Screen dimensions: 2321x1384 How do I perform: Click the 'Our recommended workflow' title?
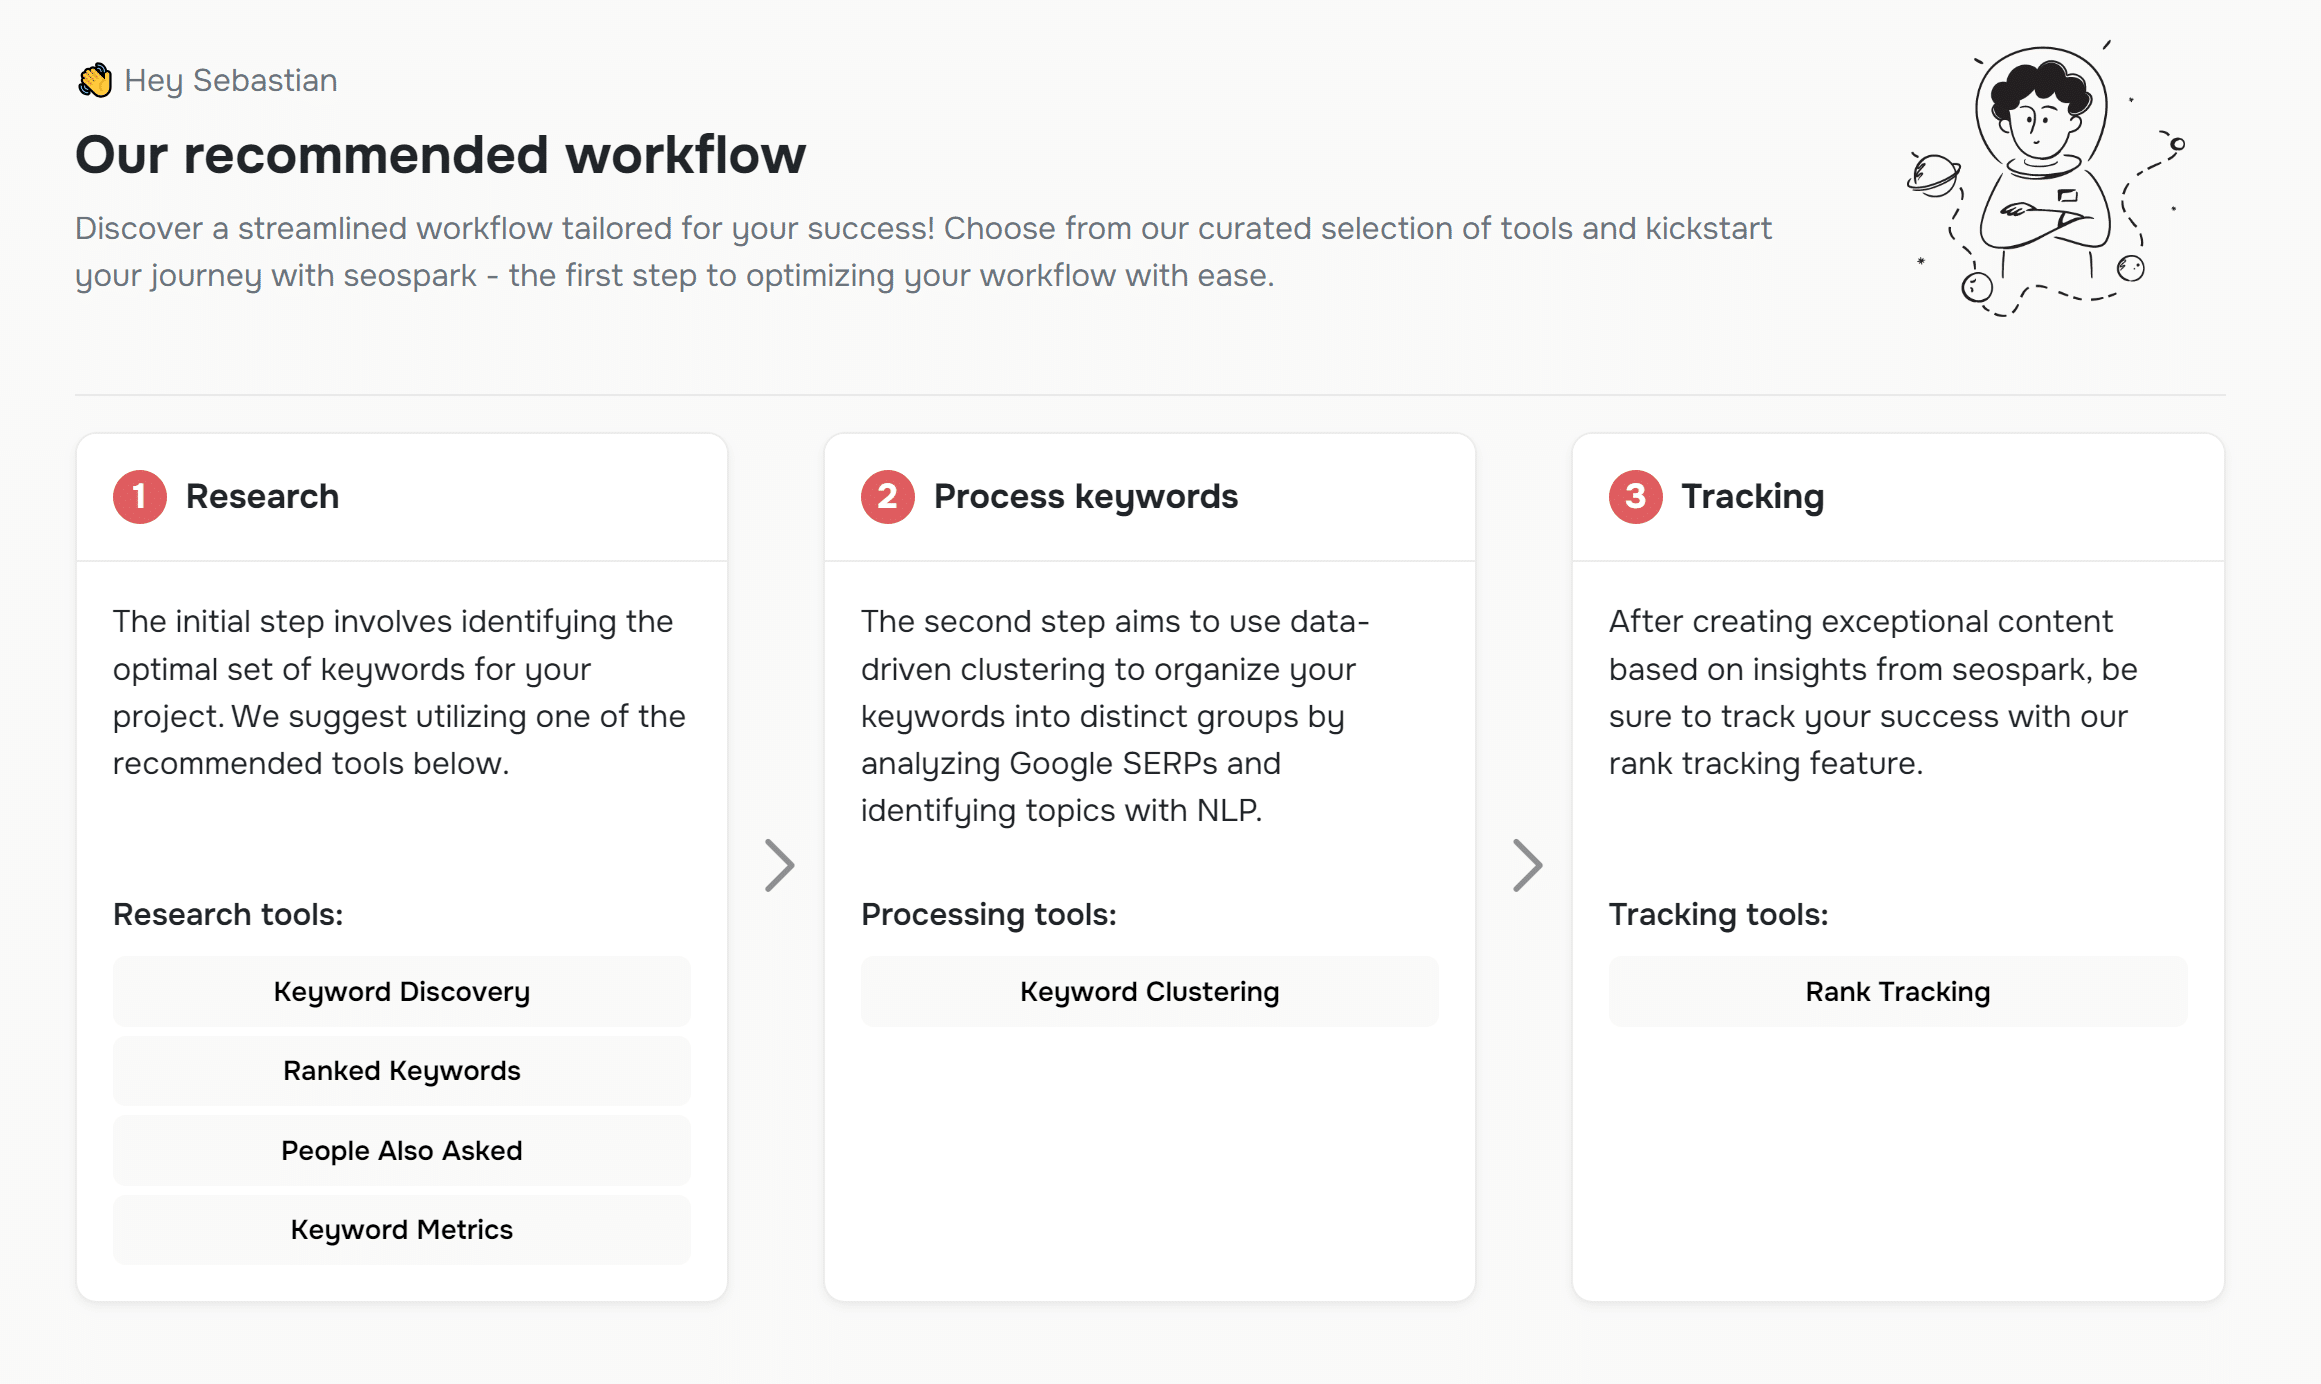coord(440,155)
